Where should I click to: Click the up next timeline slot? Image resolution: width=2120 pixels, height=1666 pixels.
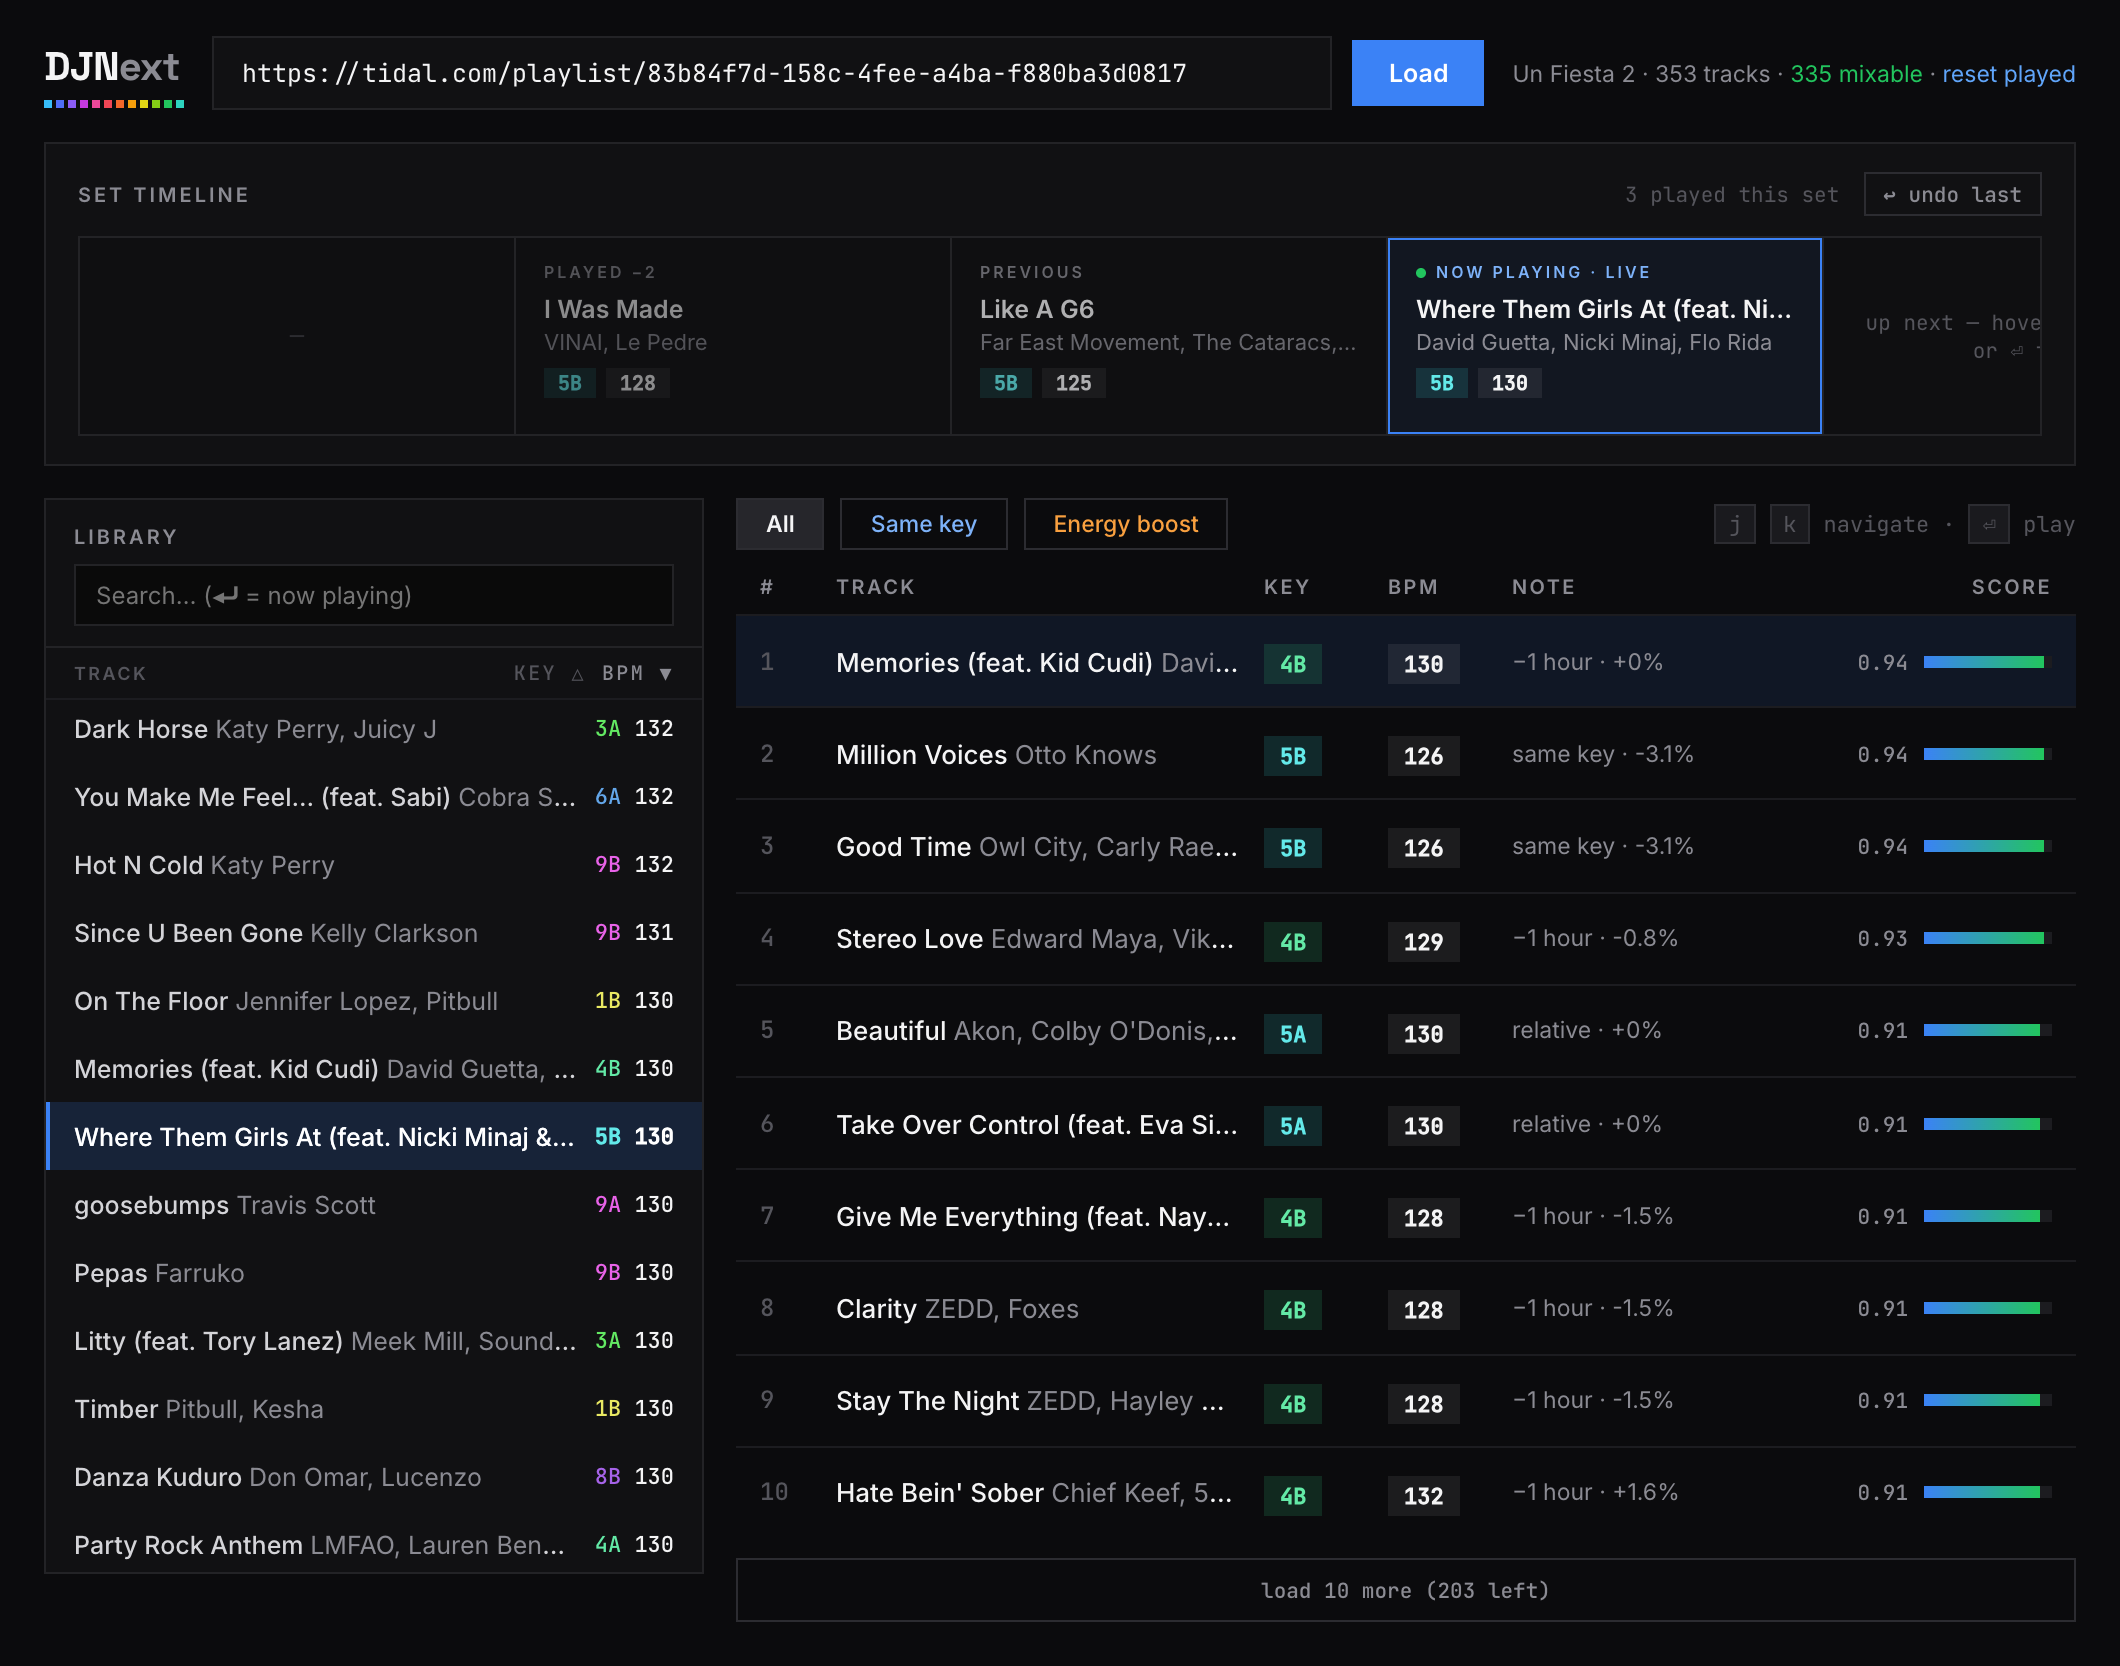pyautogui.click(x=1932, y=336)
